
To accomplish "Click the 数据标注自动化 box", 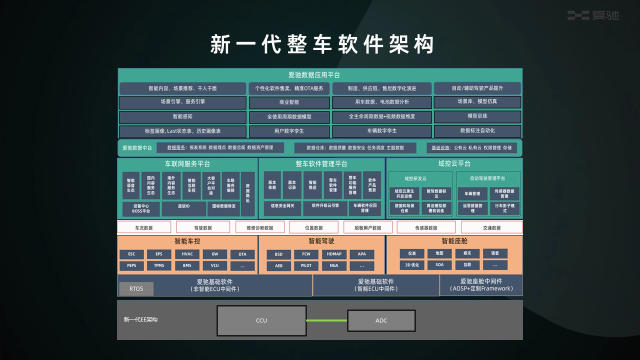I will point(477,131).
